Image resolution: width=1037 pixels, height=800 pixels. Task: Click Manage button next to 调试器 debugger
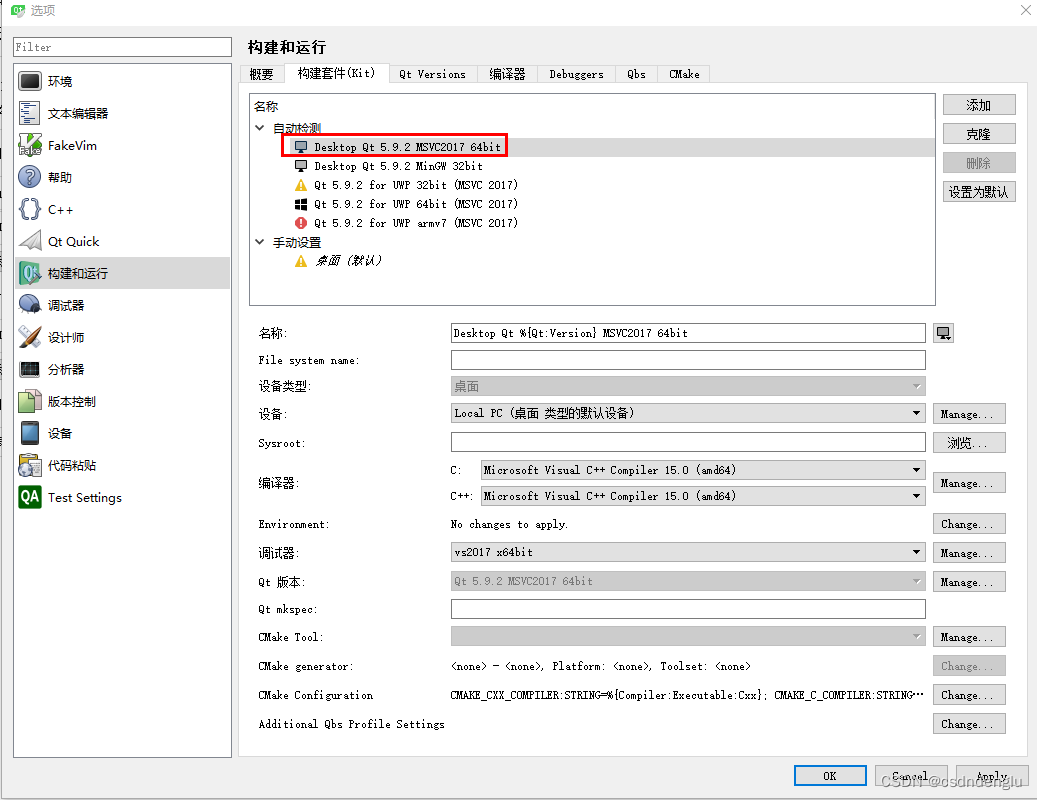[x=969, y=553]
